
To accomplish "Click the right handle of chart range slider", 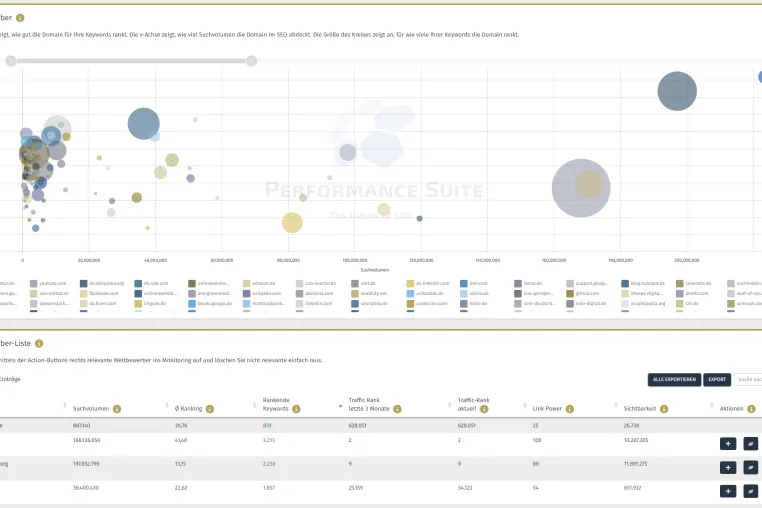I will [x=251, y=61].
